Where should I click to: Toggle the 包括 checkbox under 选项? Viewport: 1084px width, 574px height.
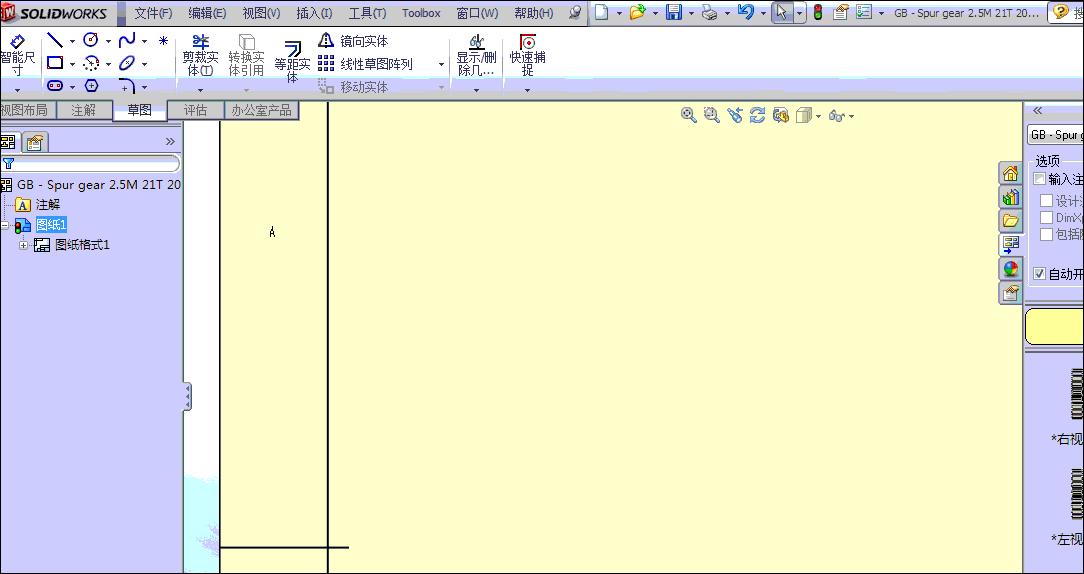pyautogui.click(x=1047, y=234)
